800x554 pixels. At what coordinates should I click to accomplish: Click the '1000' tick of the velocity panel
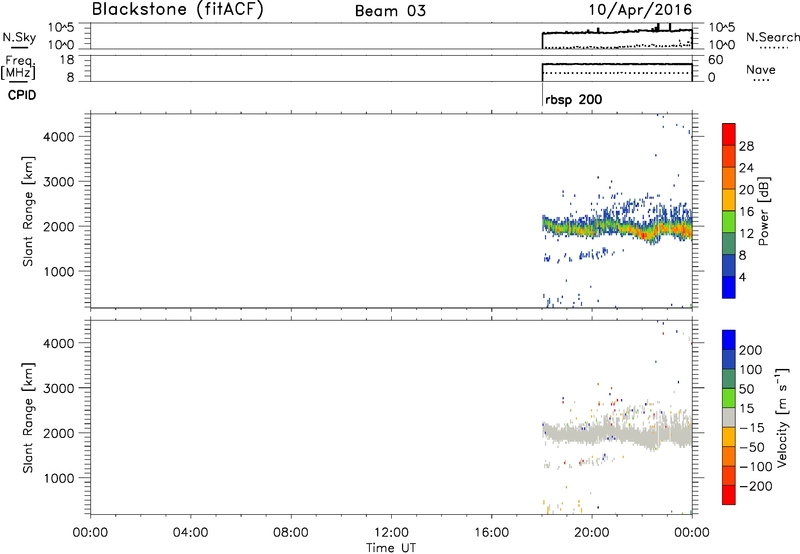pos(59,478)
